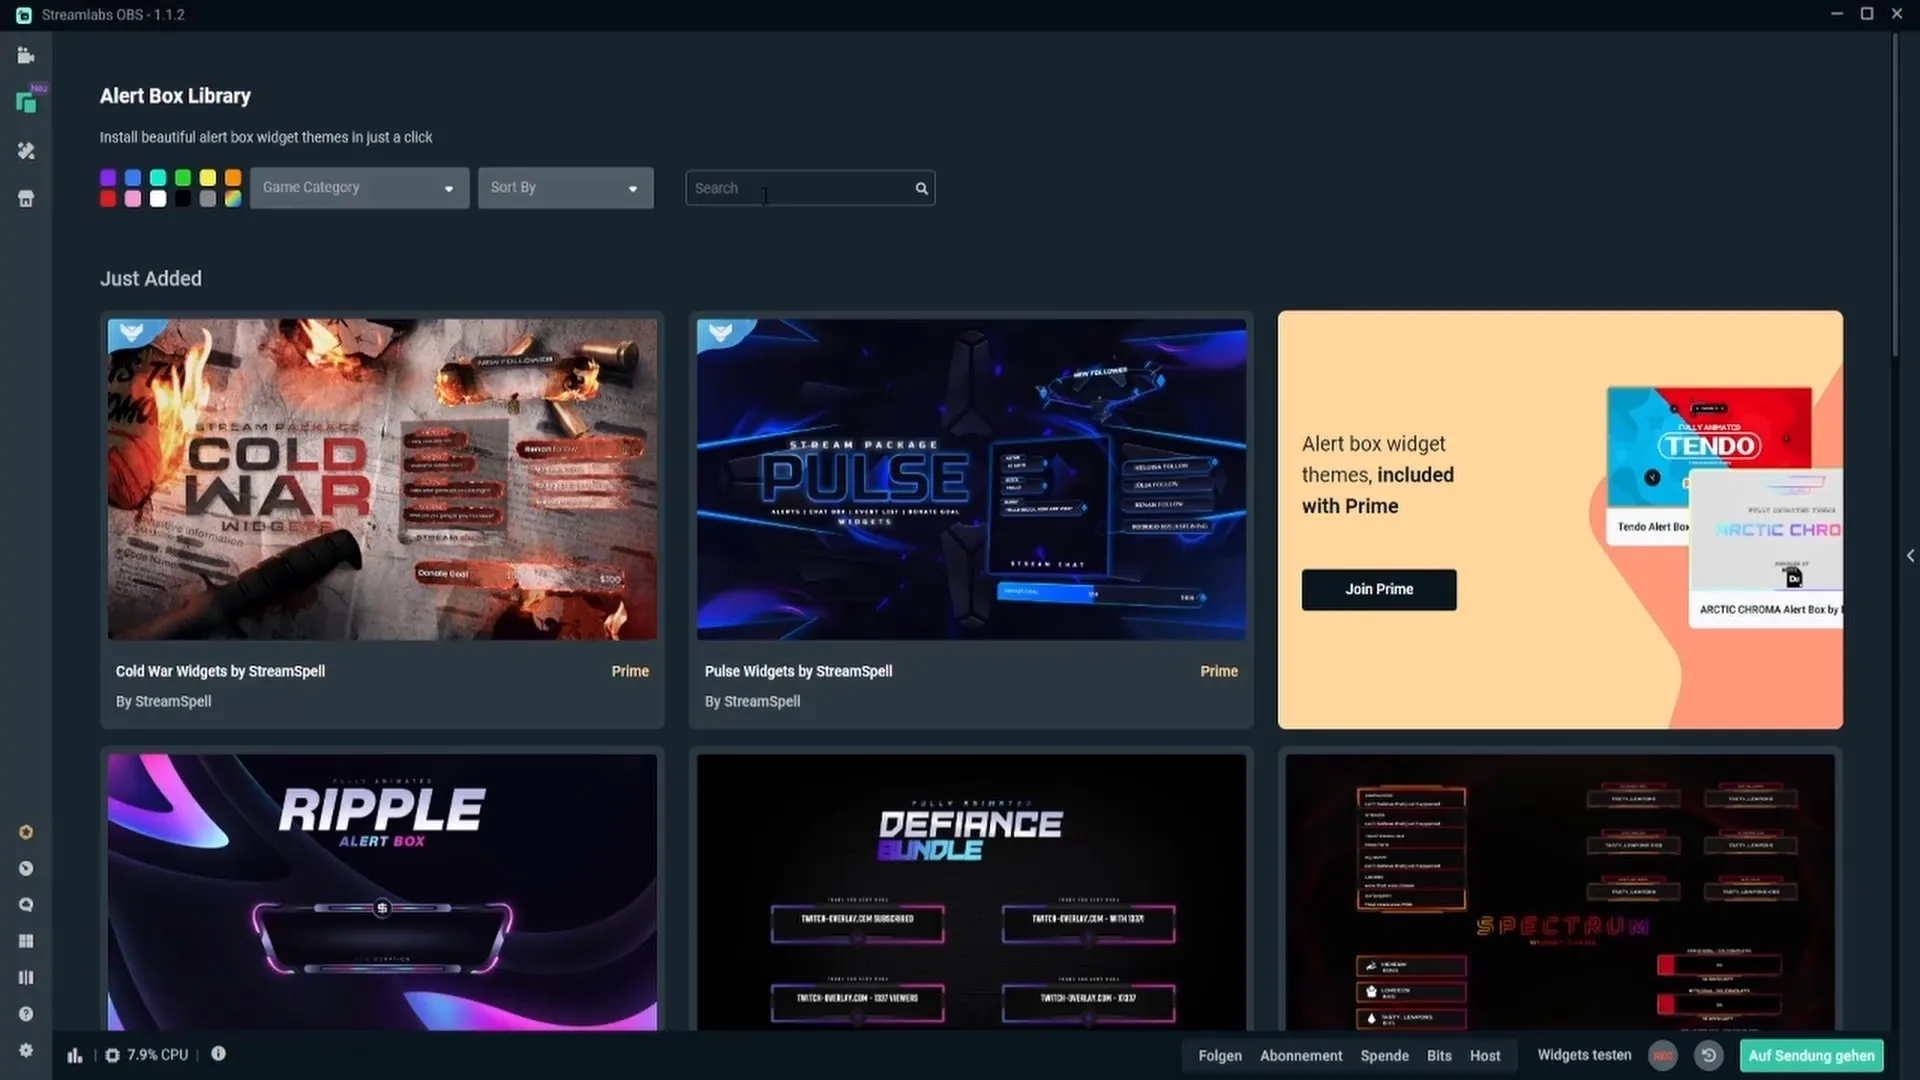
Task: Click the CPU chip icon in status bar
Action: pos(112,1055)
